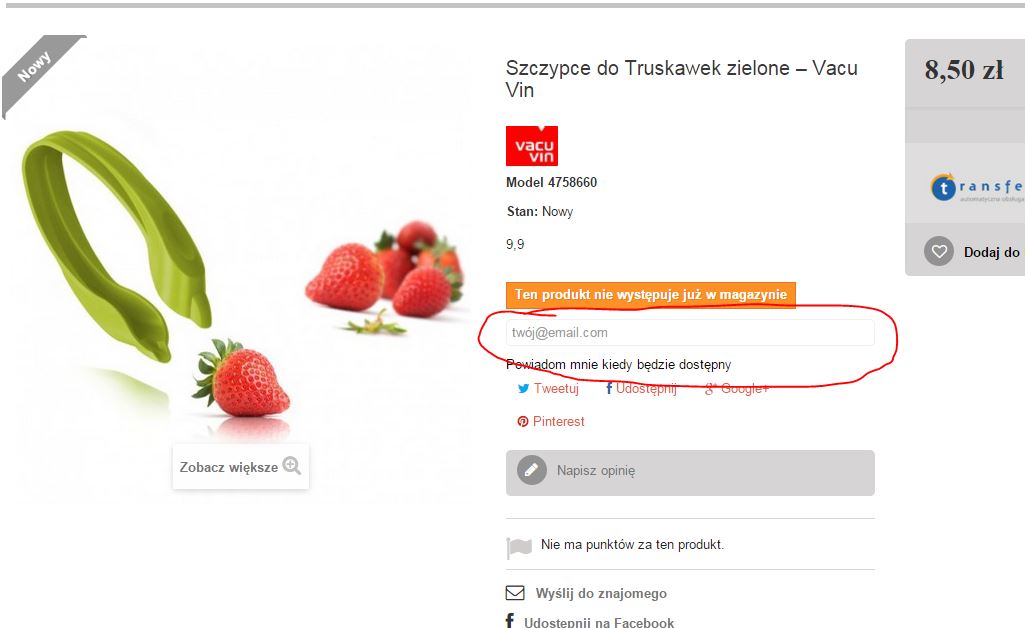Click the magnifier icon beside Zobacz większe
The width and height of the screenshot is (1025, 628).
coord(292,466)
